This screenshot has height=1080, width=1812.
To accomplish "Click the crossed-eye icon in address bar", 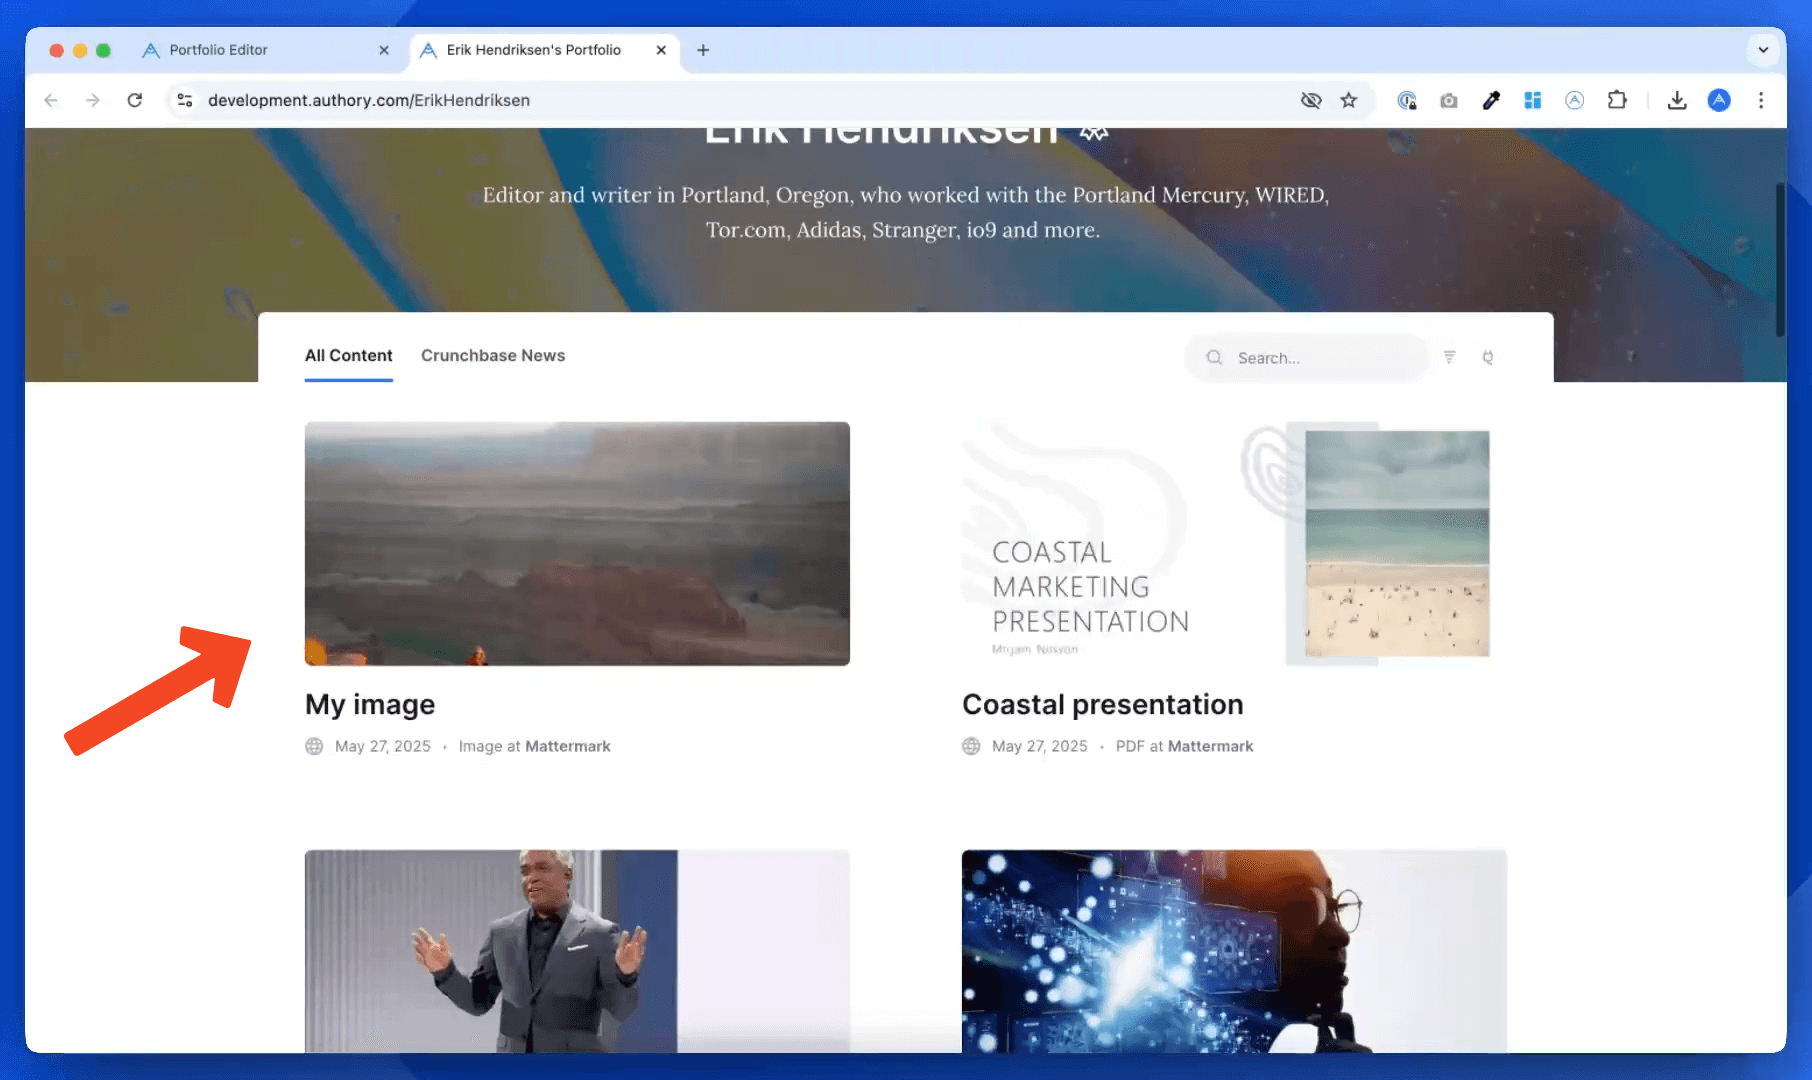I will click(1311, 100).
